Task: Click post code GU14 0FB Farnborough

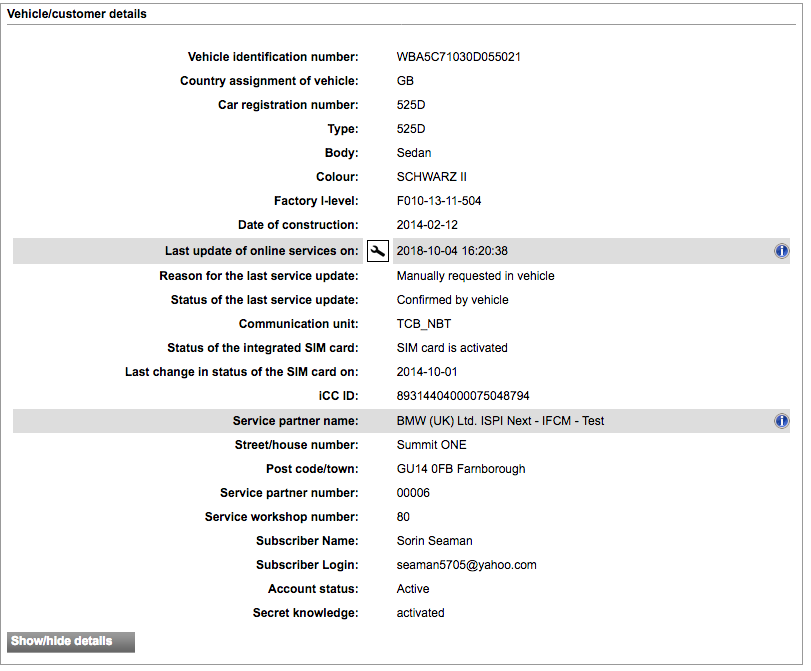Action: coord(461,469)
